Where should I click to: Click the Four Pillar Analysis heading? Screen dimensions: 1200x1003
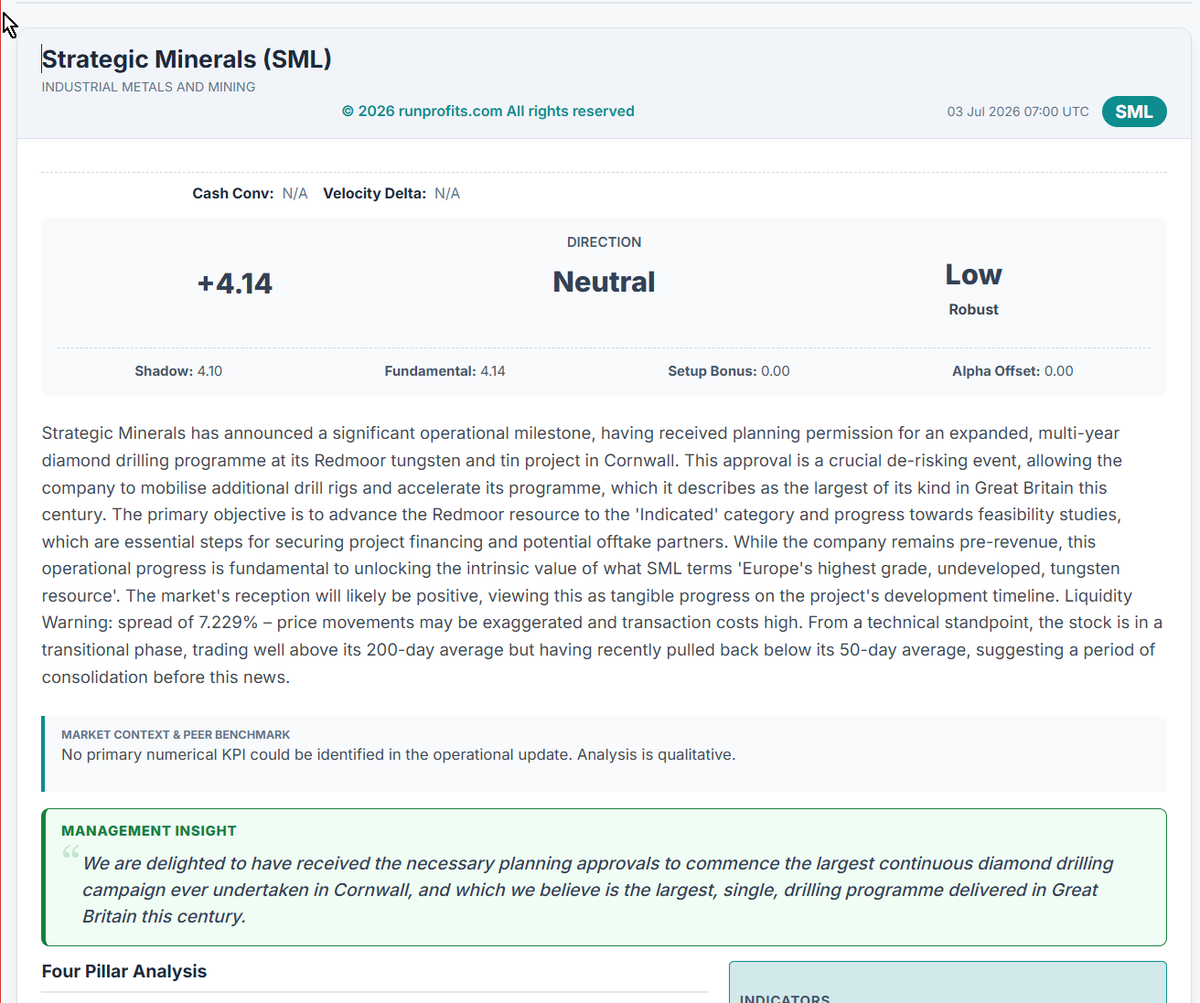pos(124,971)
